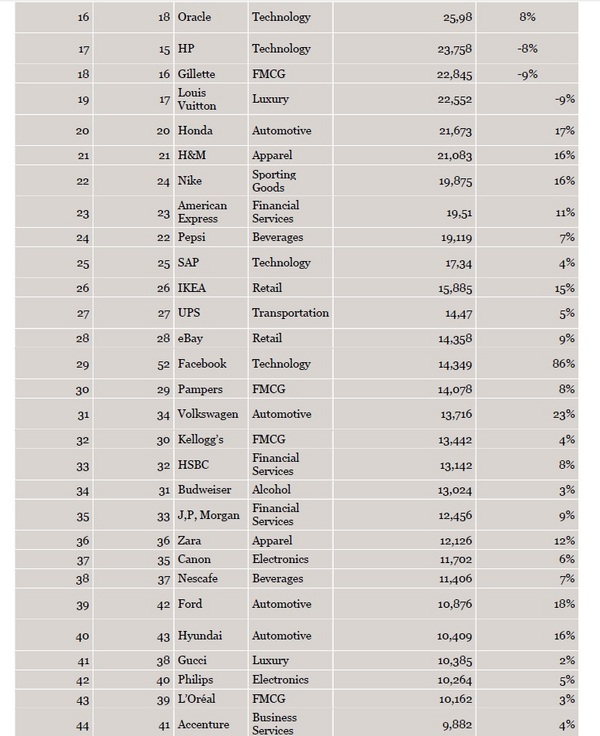This screenshot has height=736, width=600.
Task: Click the Volkswagen brand name
Action: click(210, 414)
